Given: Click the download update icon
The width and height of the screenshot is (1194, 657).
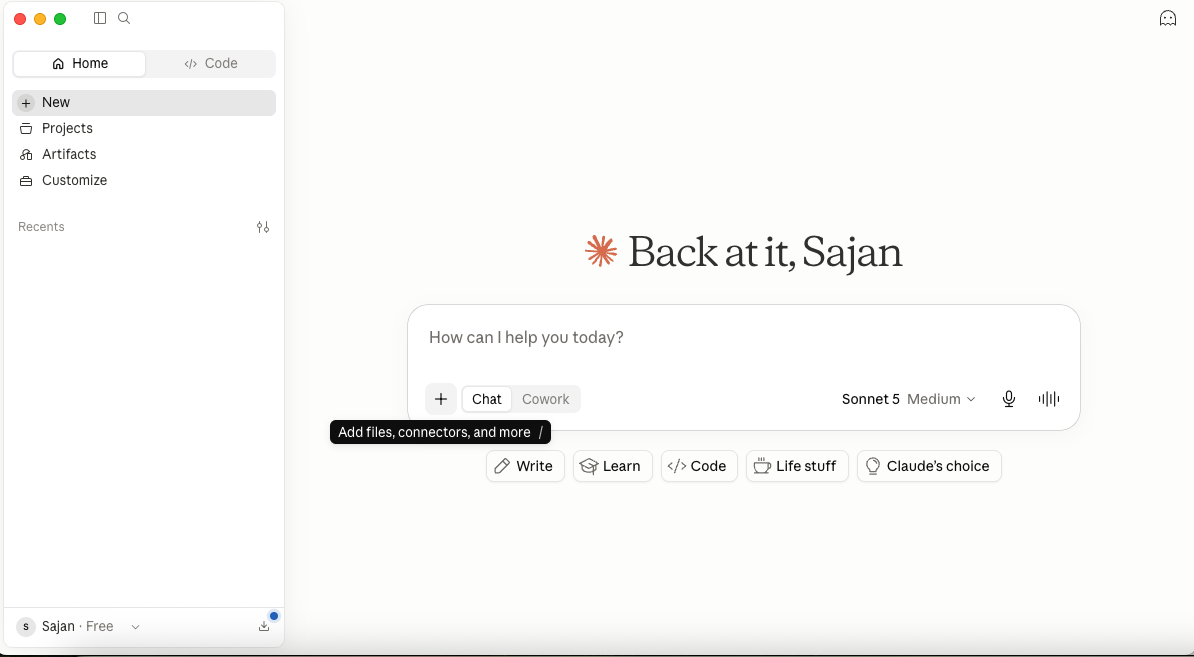Looking at the screenshot, I should [263, 627].
